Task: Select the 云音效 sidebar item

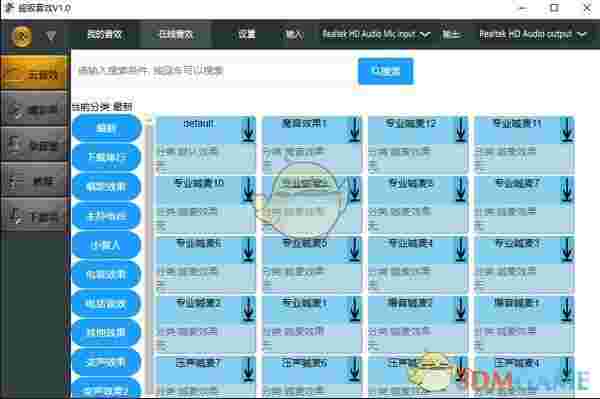Action: [x=34, y=73]
